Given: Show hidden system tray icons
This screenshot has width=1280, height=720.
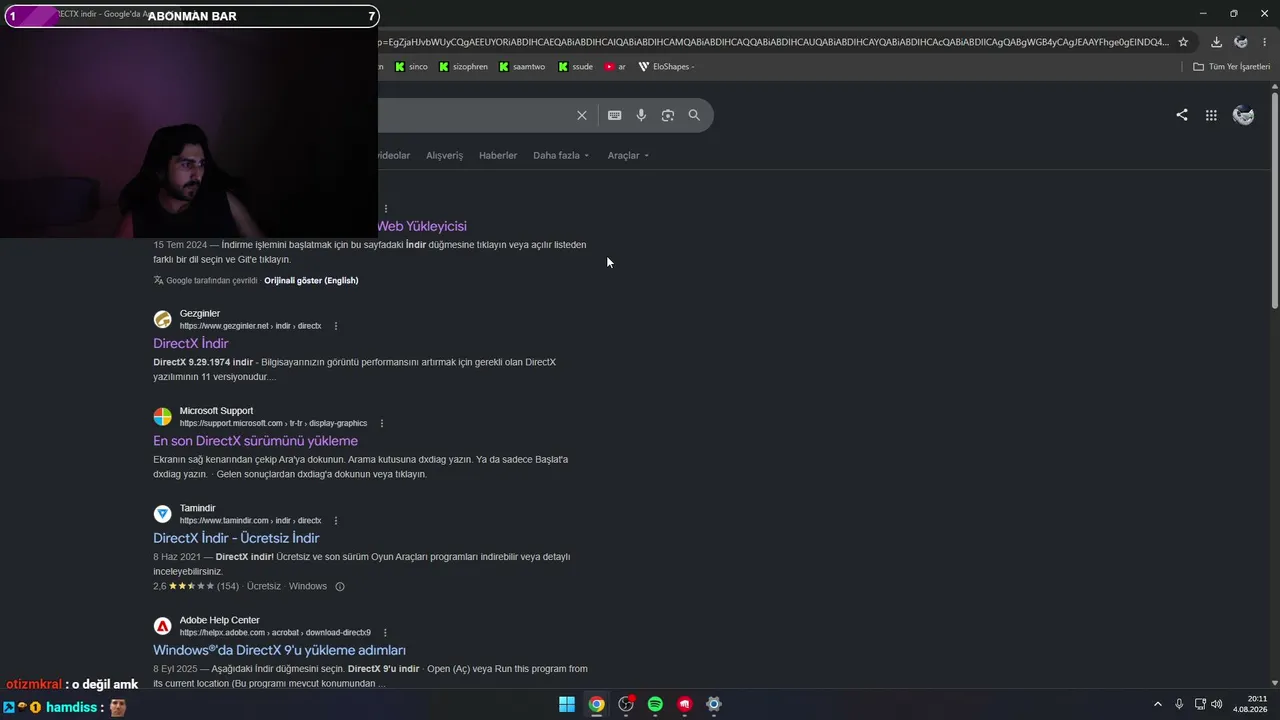Looking at the screenshot, I should pos(1158,704).
